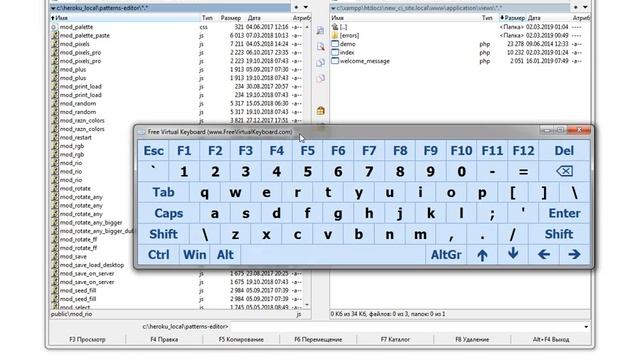
Task: Sort left panel by Тип column
Action: tap(207, 18)
